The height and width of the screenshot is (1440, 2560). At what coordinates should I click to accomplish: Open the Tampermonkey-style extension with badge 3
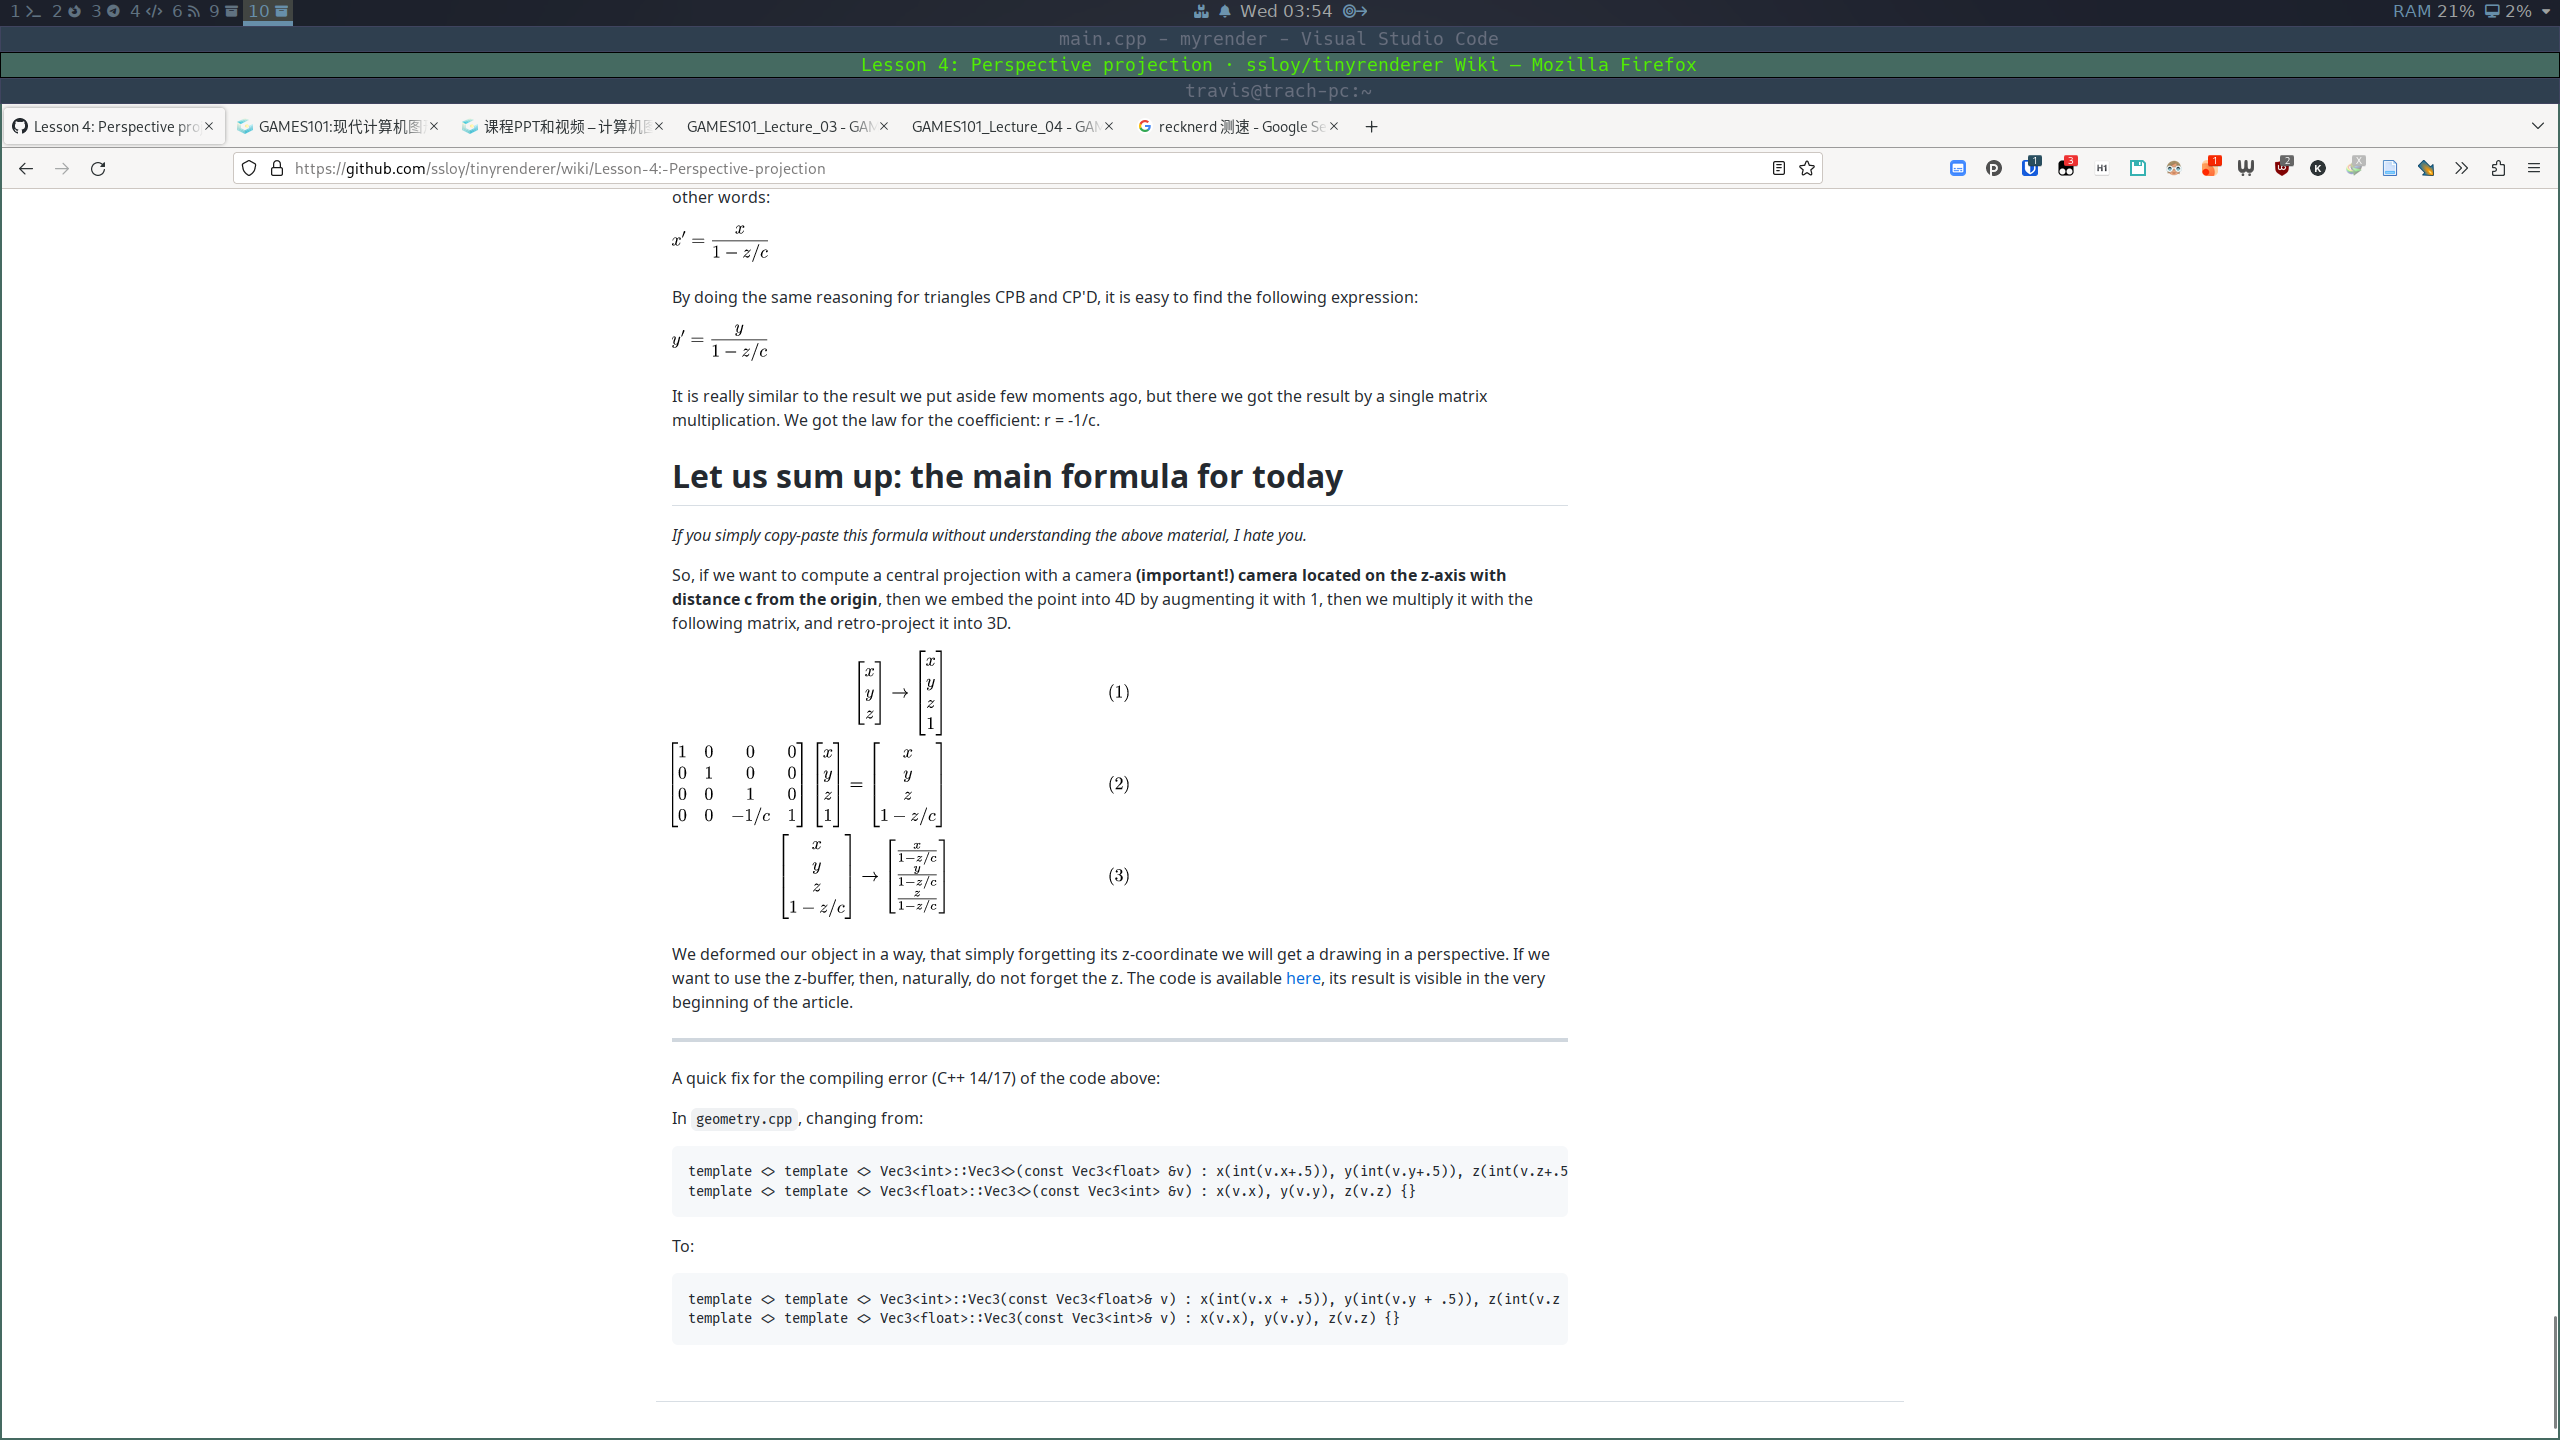pyautogui.click(x=2066, y=168)
